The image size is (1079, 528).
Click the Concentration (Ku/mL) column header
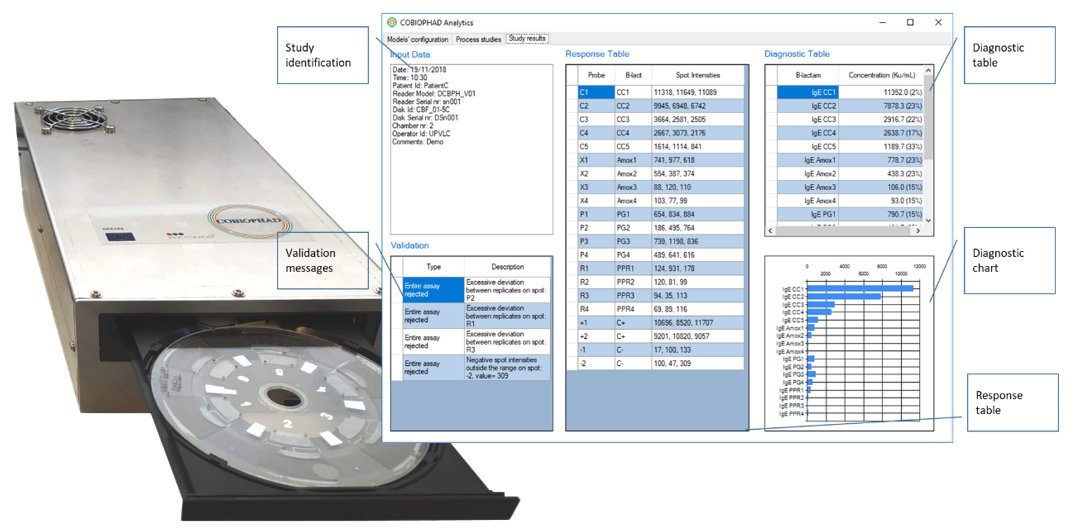pos(881,75)
